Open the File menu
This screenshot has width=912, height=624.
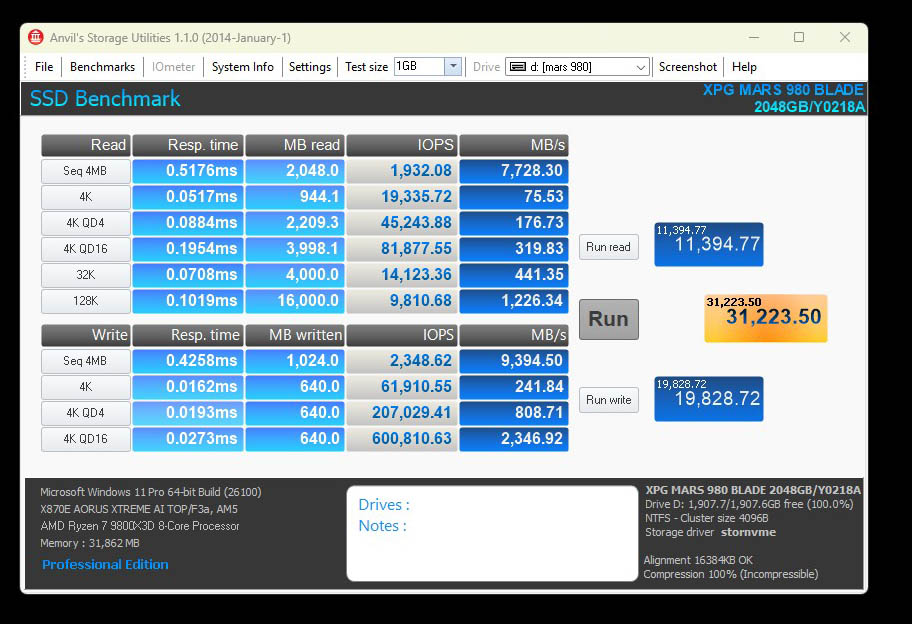coord(44,67)
